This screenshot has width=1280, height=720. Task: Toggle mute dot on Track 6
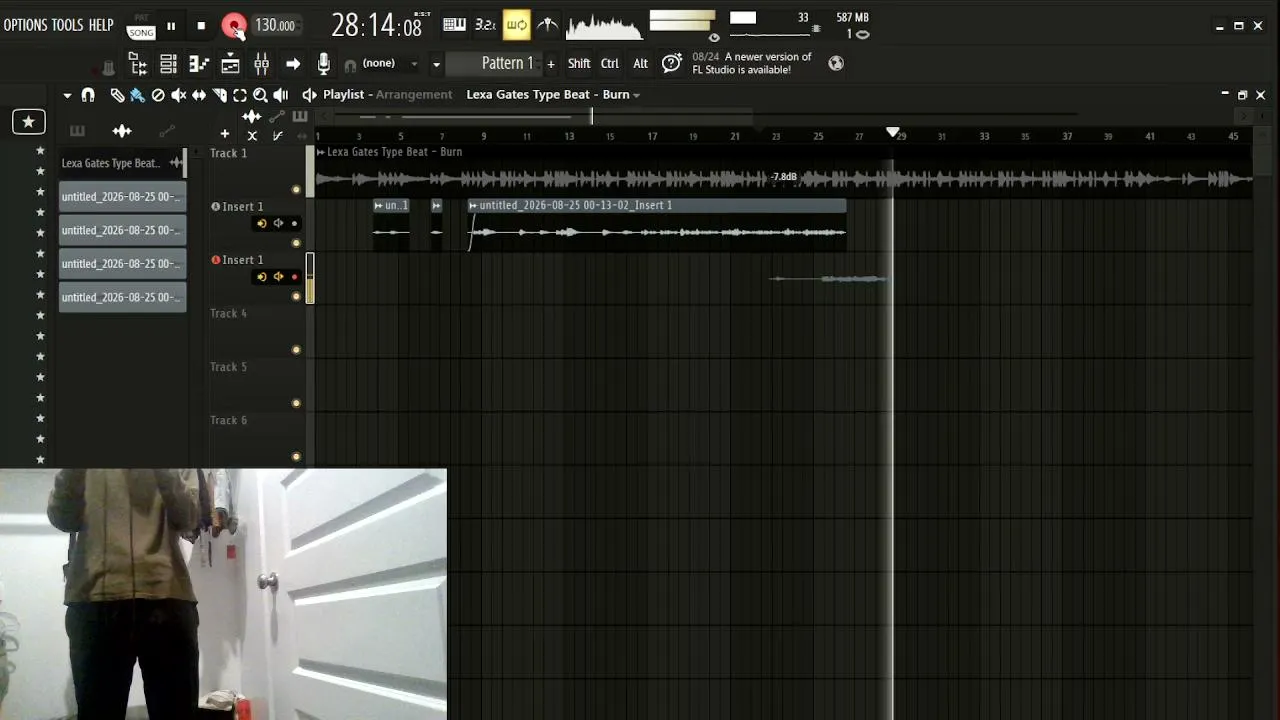click(x=296, y=457)
